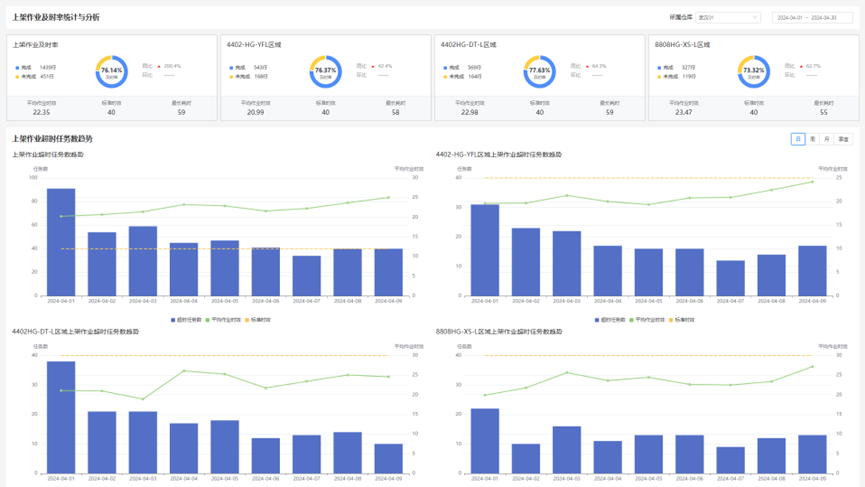Click yellow 未完成 legend dot in 8808HG-XS-L card
The height and width of the screenshot is (487, 865).
[659, 76]
